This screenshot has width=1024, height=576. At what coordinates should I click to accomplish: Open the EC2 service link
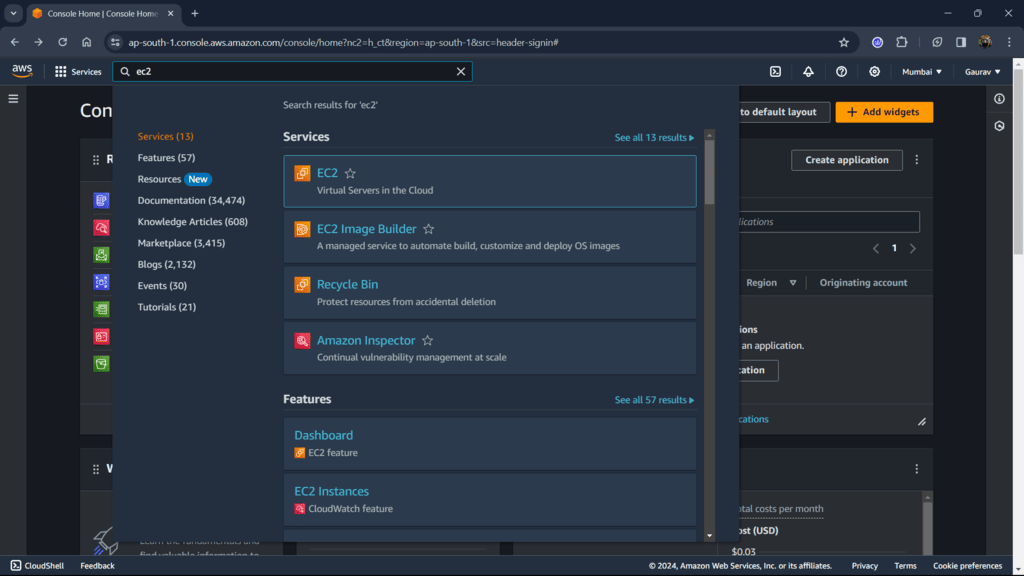pos(327,173)
